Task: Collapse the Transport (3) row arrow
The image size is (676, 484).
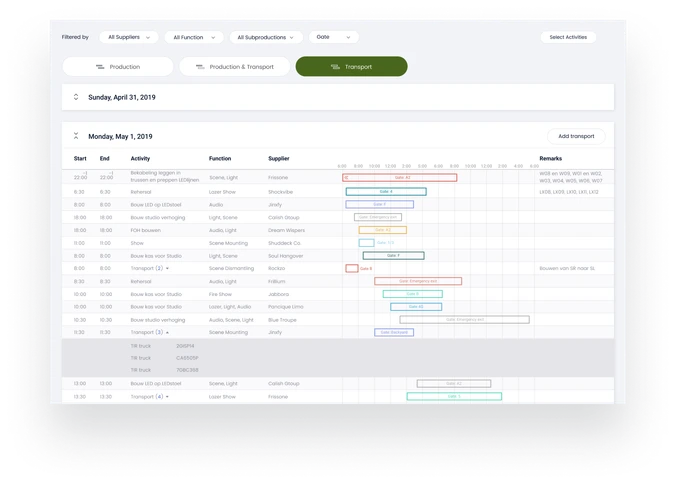Action: coord(167,333)
